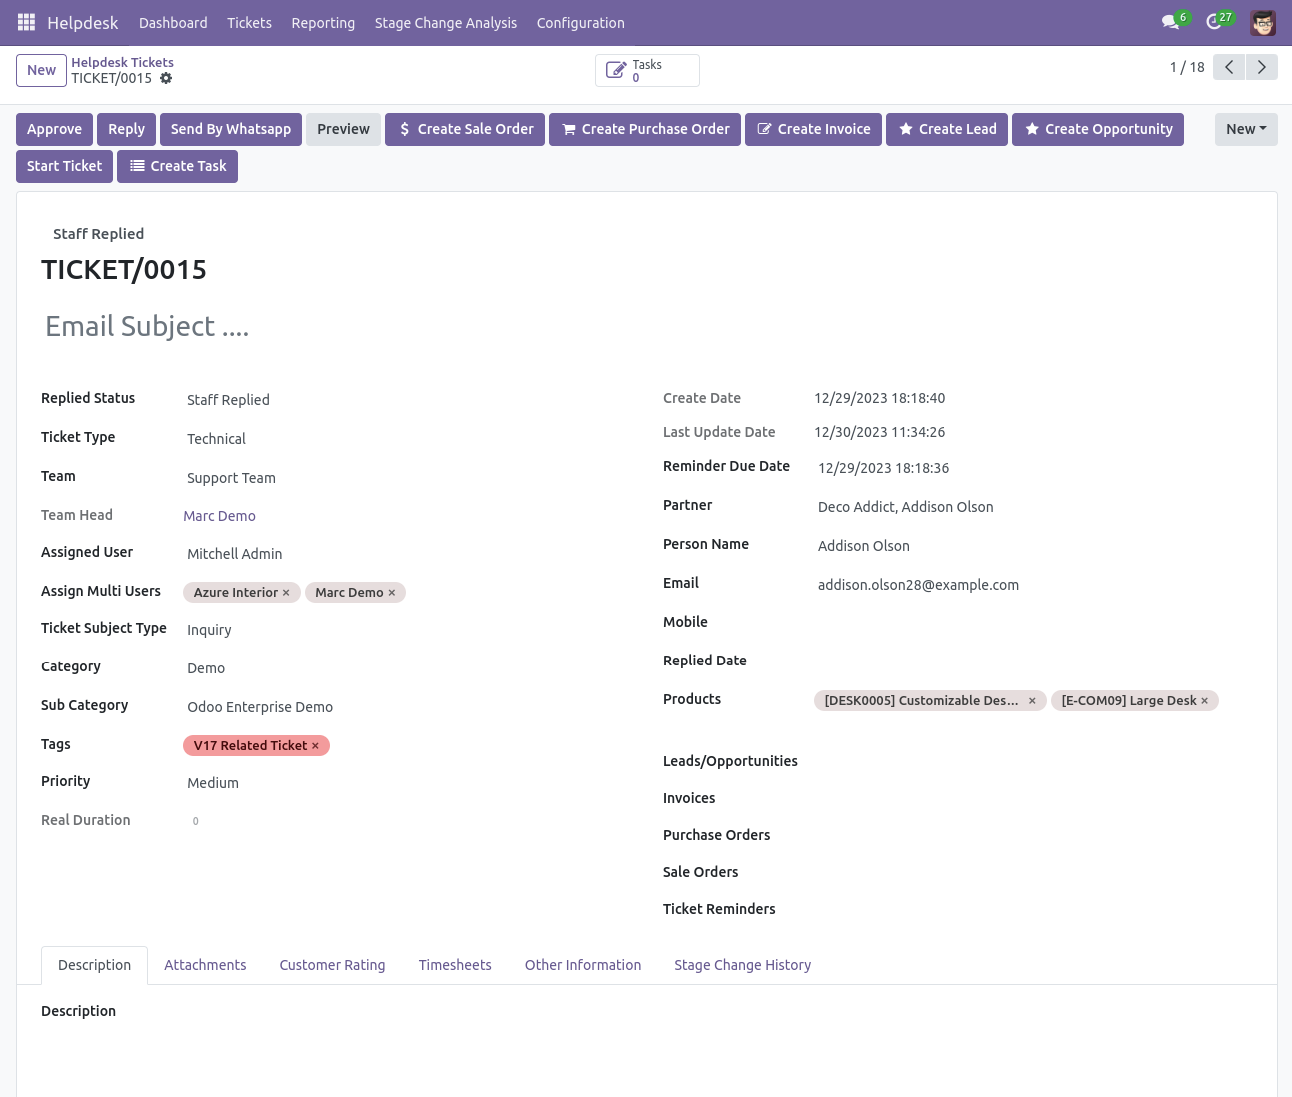Open the Configuration menu
This screenshot has height=1097, width=1292.
click(580, 23)
